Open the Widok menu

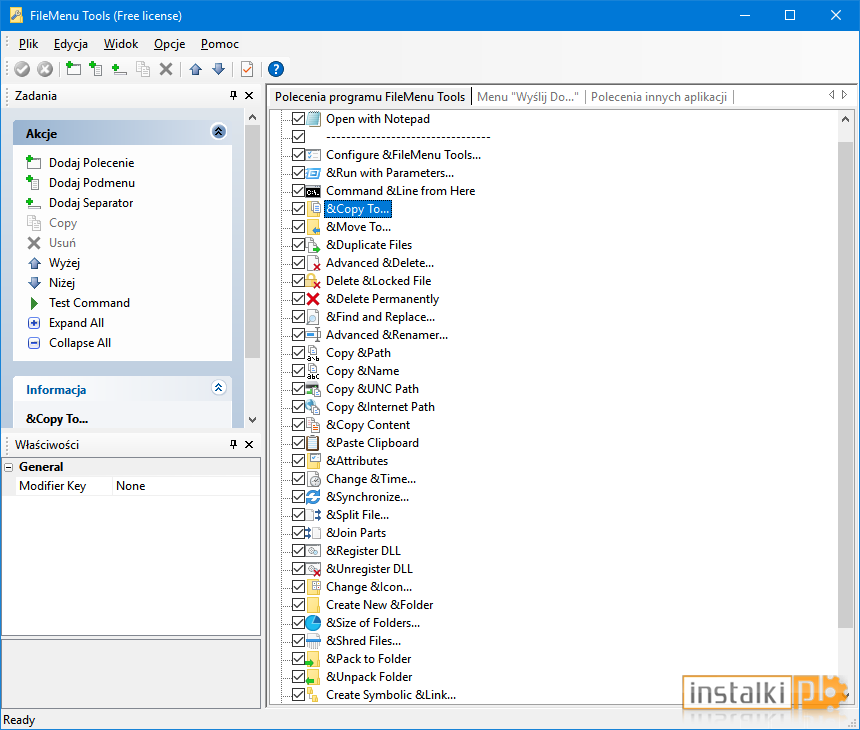[121, 44]
